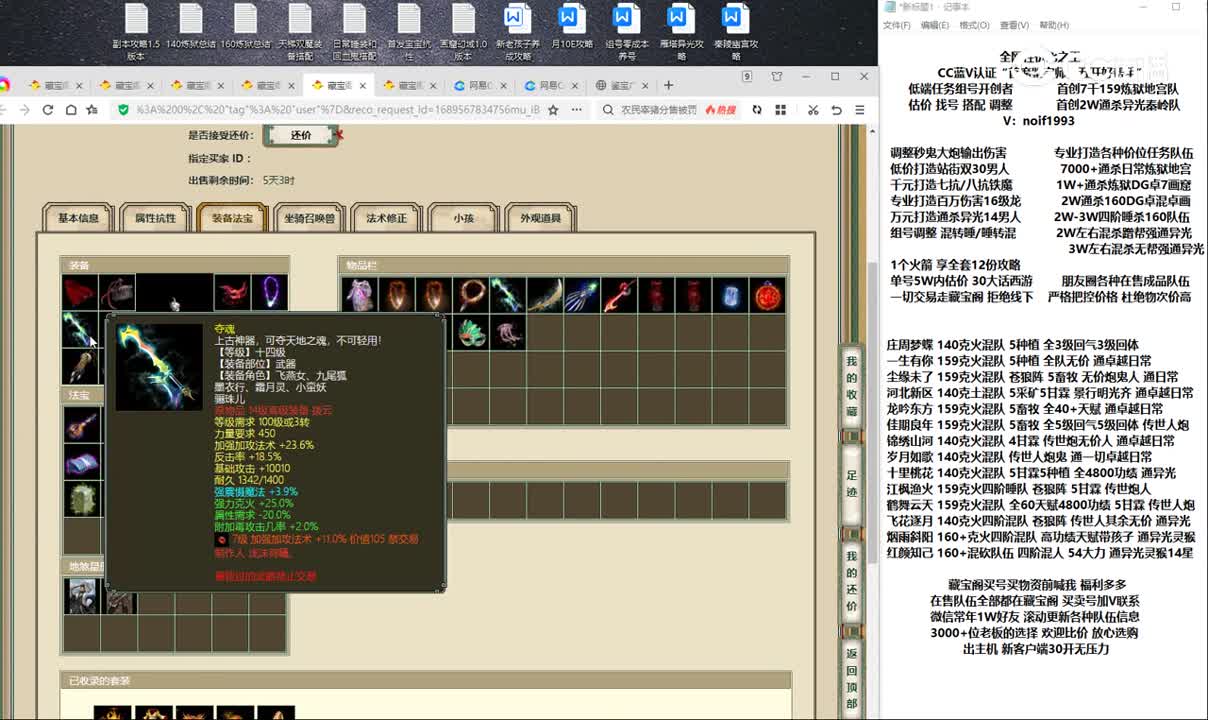Click Notepad line starting 河北新区
Screen dimensions: 1208x720
tap(1039, 393)
